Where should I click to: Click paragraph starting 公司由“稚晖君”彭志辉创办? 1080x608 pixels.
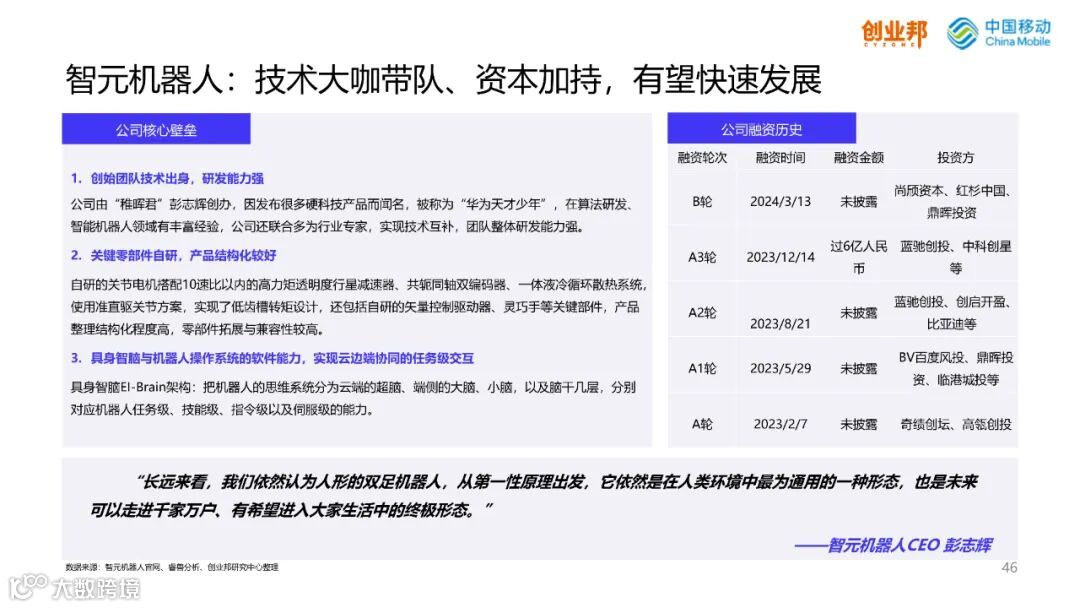click(351, 216)
